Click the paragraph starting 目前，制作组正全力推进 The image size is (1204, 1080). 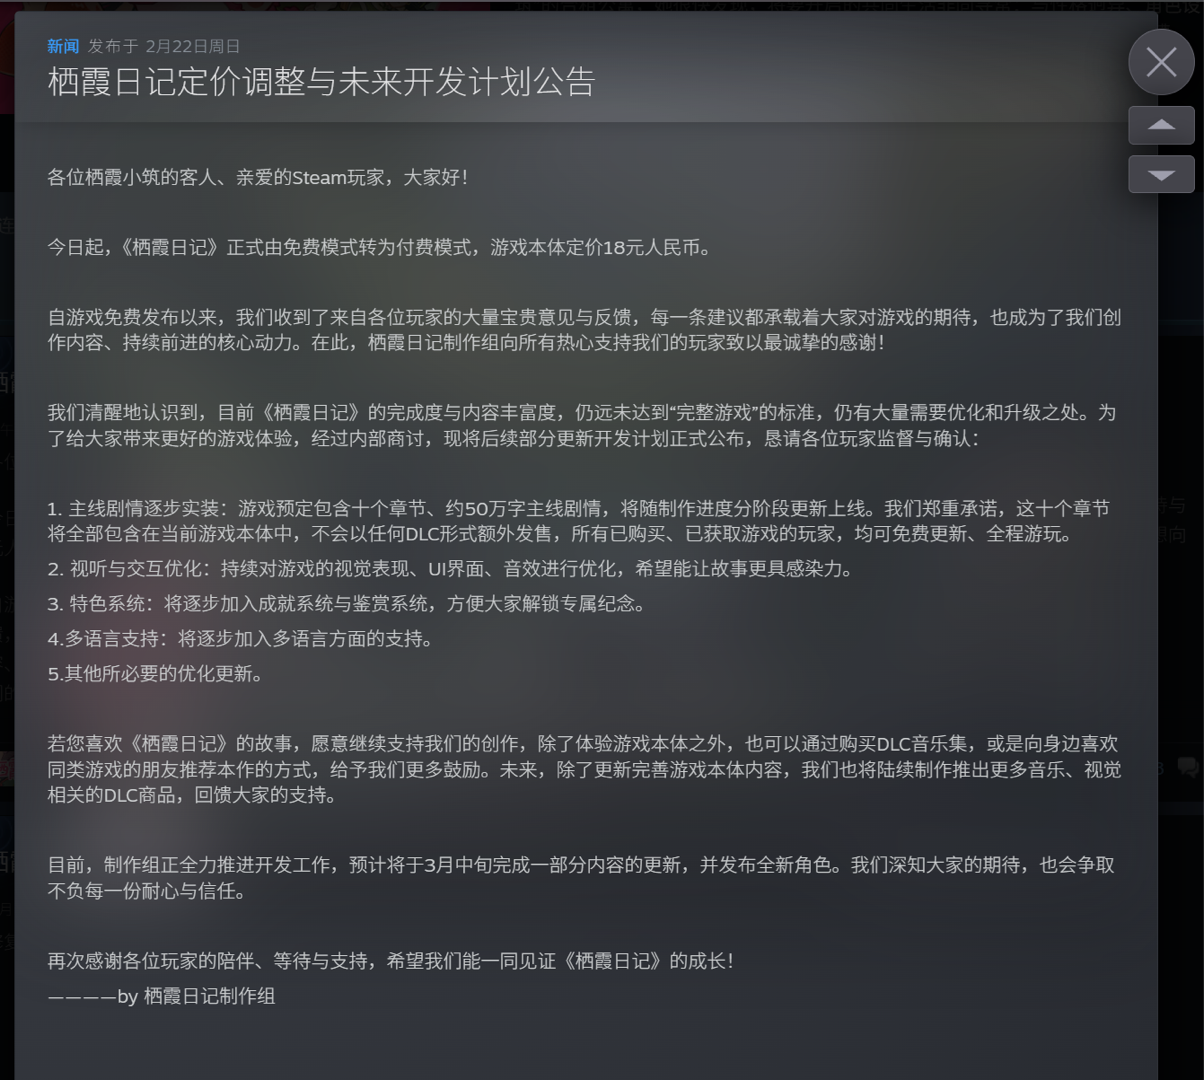581,878
